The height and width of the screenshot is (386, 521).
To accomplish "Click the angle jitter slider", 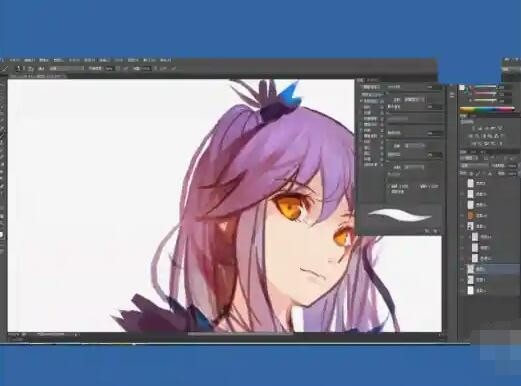I will coord(415,138).
